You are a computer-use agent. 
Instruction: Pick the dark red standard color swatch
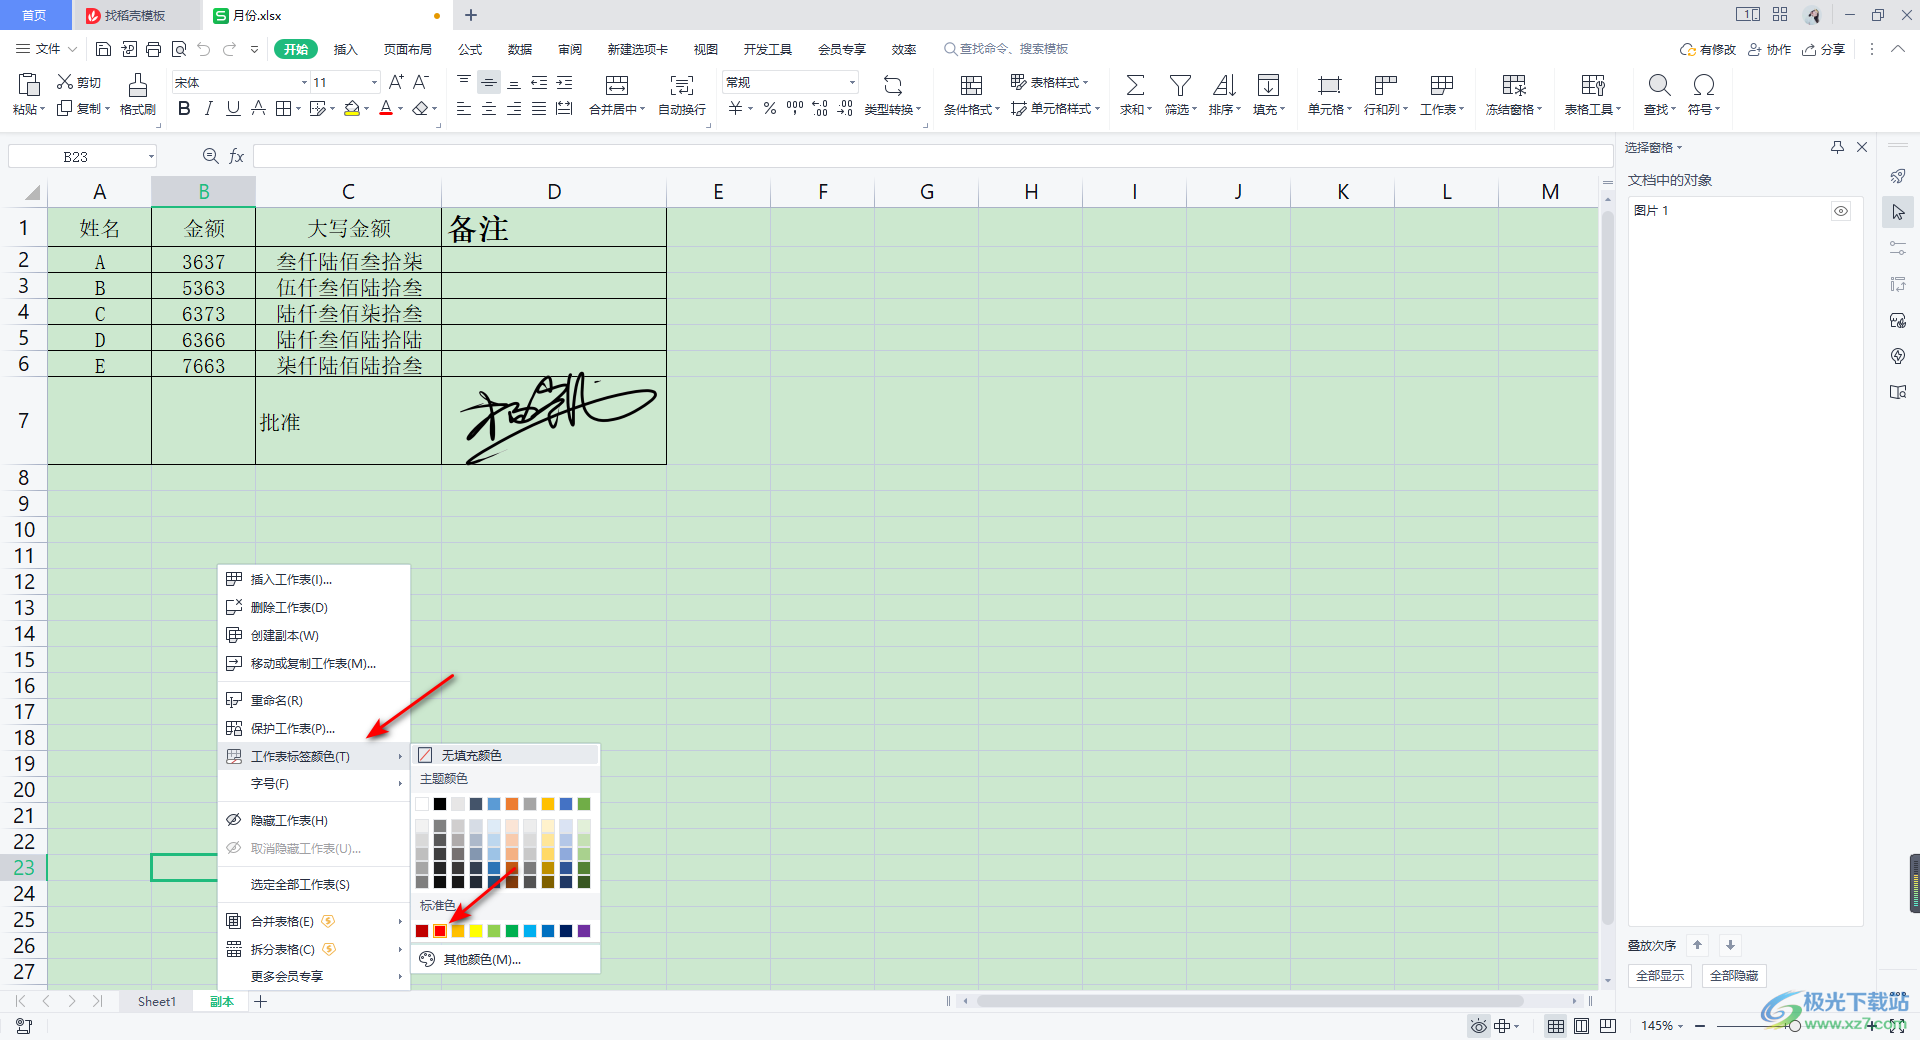point(422,931)
